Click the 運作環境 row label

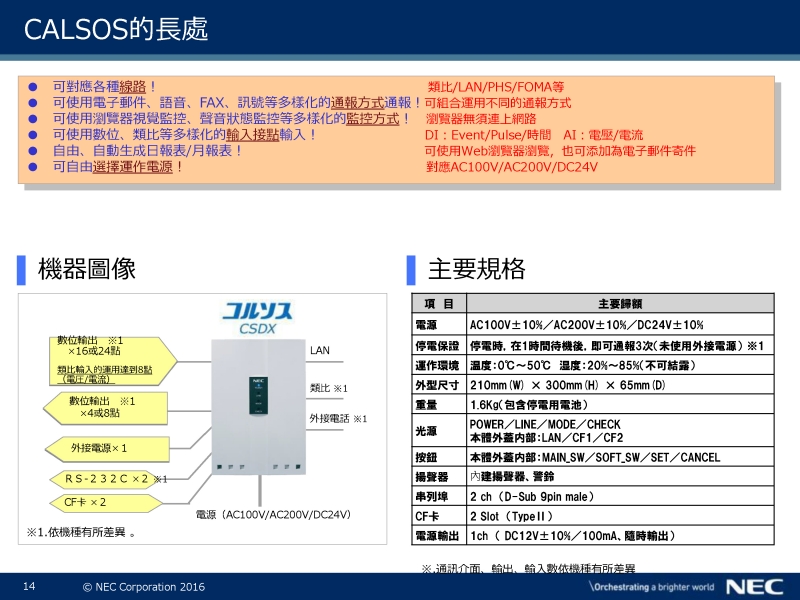point(439,365)
